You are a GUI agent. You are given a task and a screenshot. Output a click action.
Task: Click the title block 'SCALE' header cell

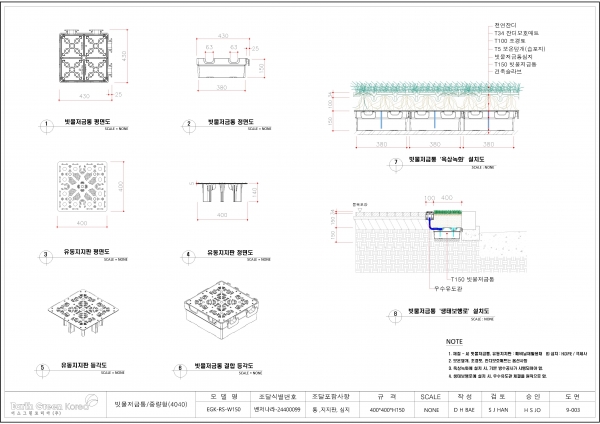point(430,397)
